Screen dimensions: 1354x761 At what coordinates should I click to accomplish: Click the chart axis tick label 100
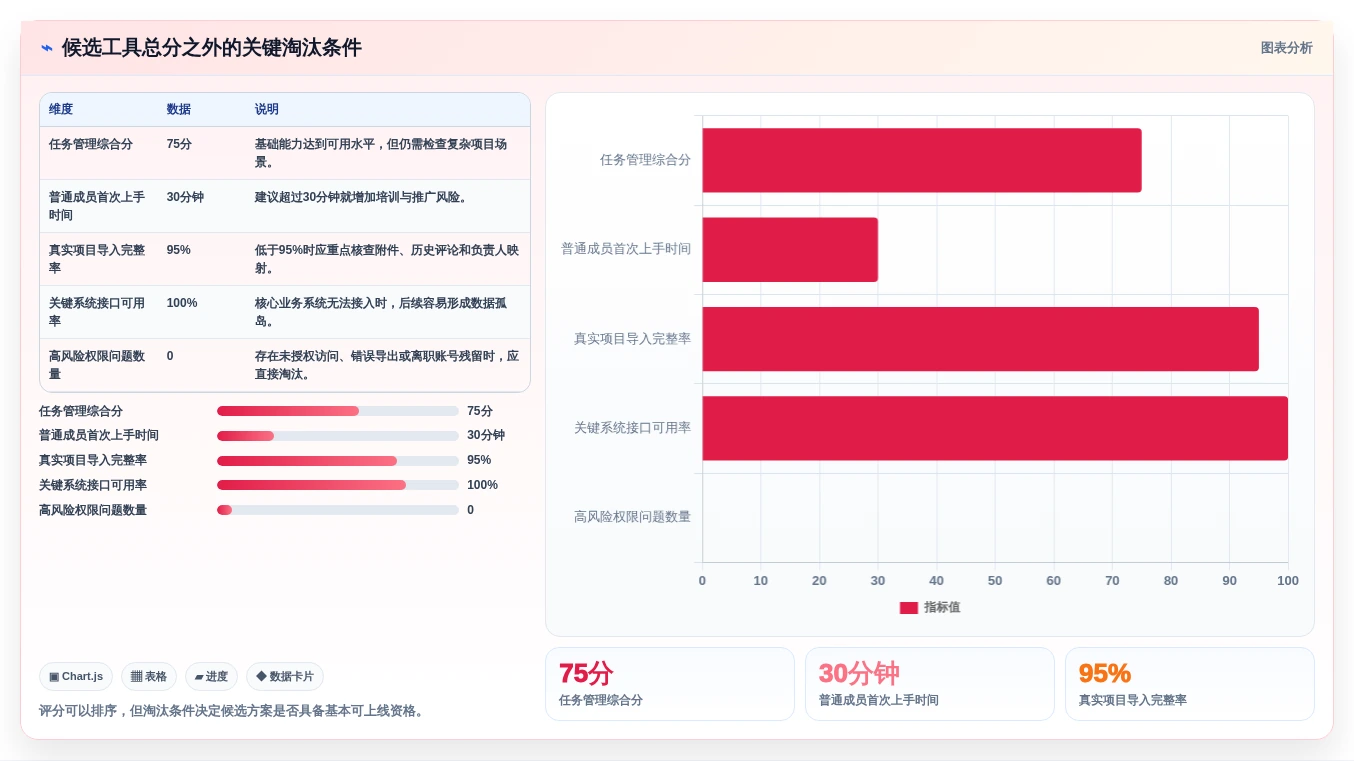(x=1288, y=581)
